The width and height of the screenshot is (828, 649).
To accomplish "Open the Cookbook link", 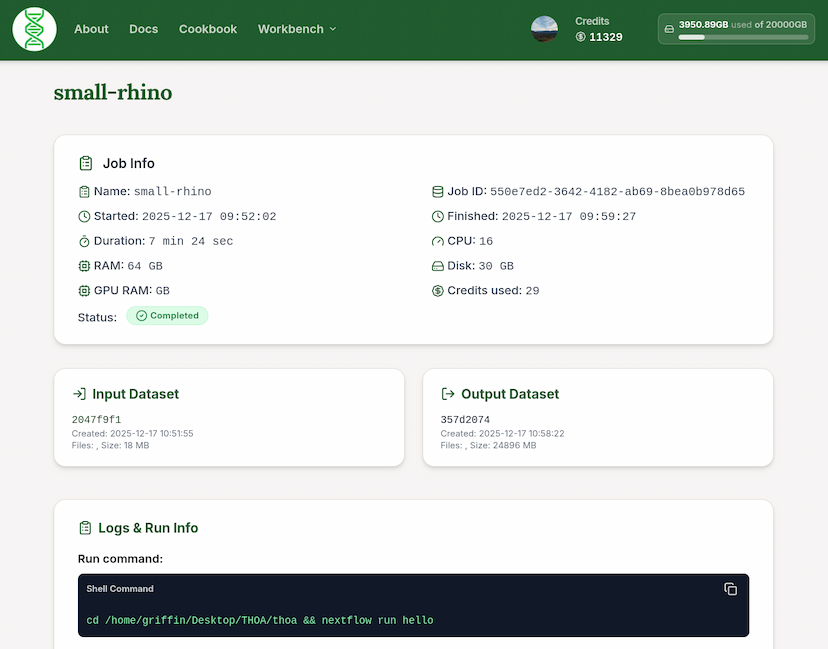I will [x=207, y=29].
